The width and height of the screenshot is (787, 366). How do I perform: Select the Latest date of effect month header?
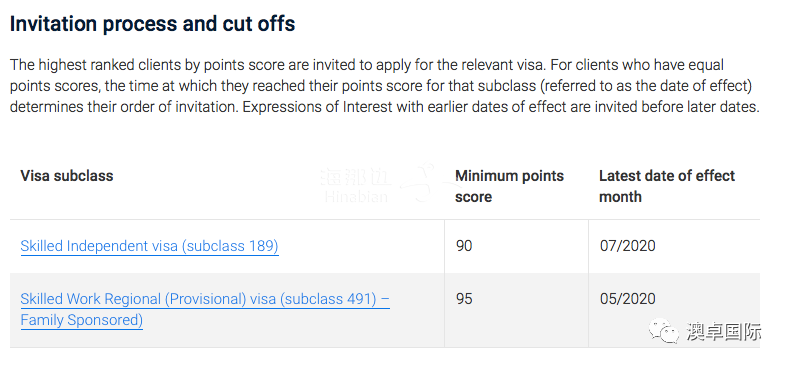pyautogui.click(x=667, y=186)
